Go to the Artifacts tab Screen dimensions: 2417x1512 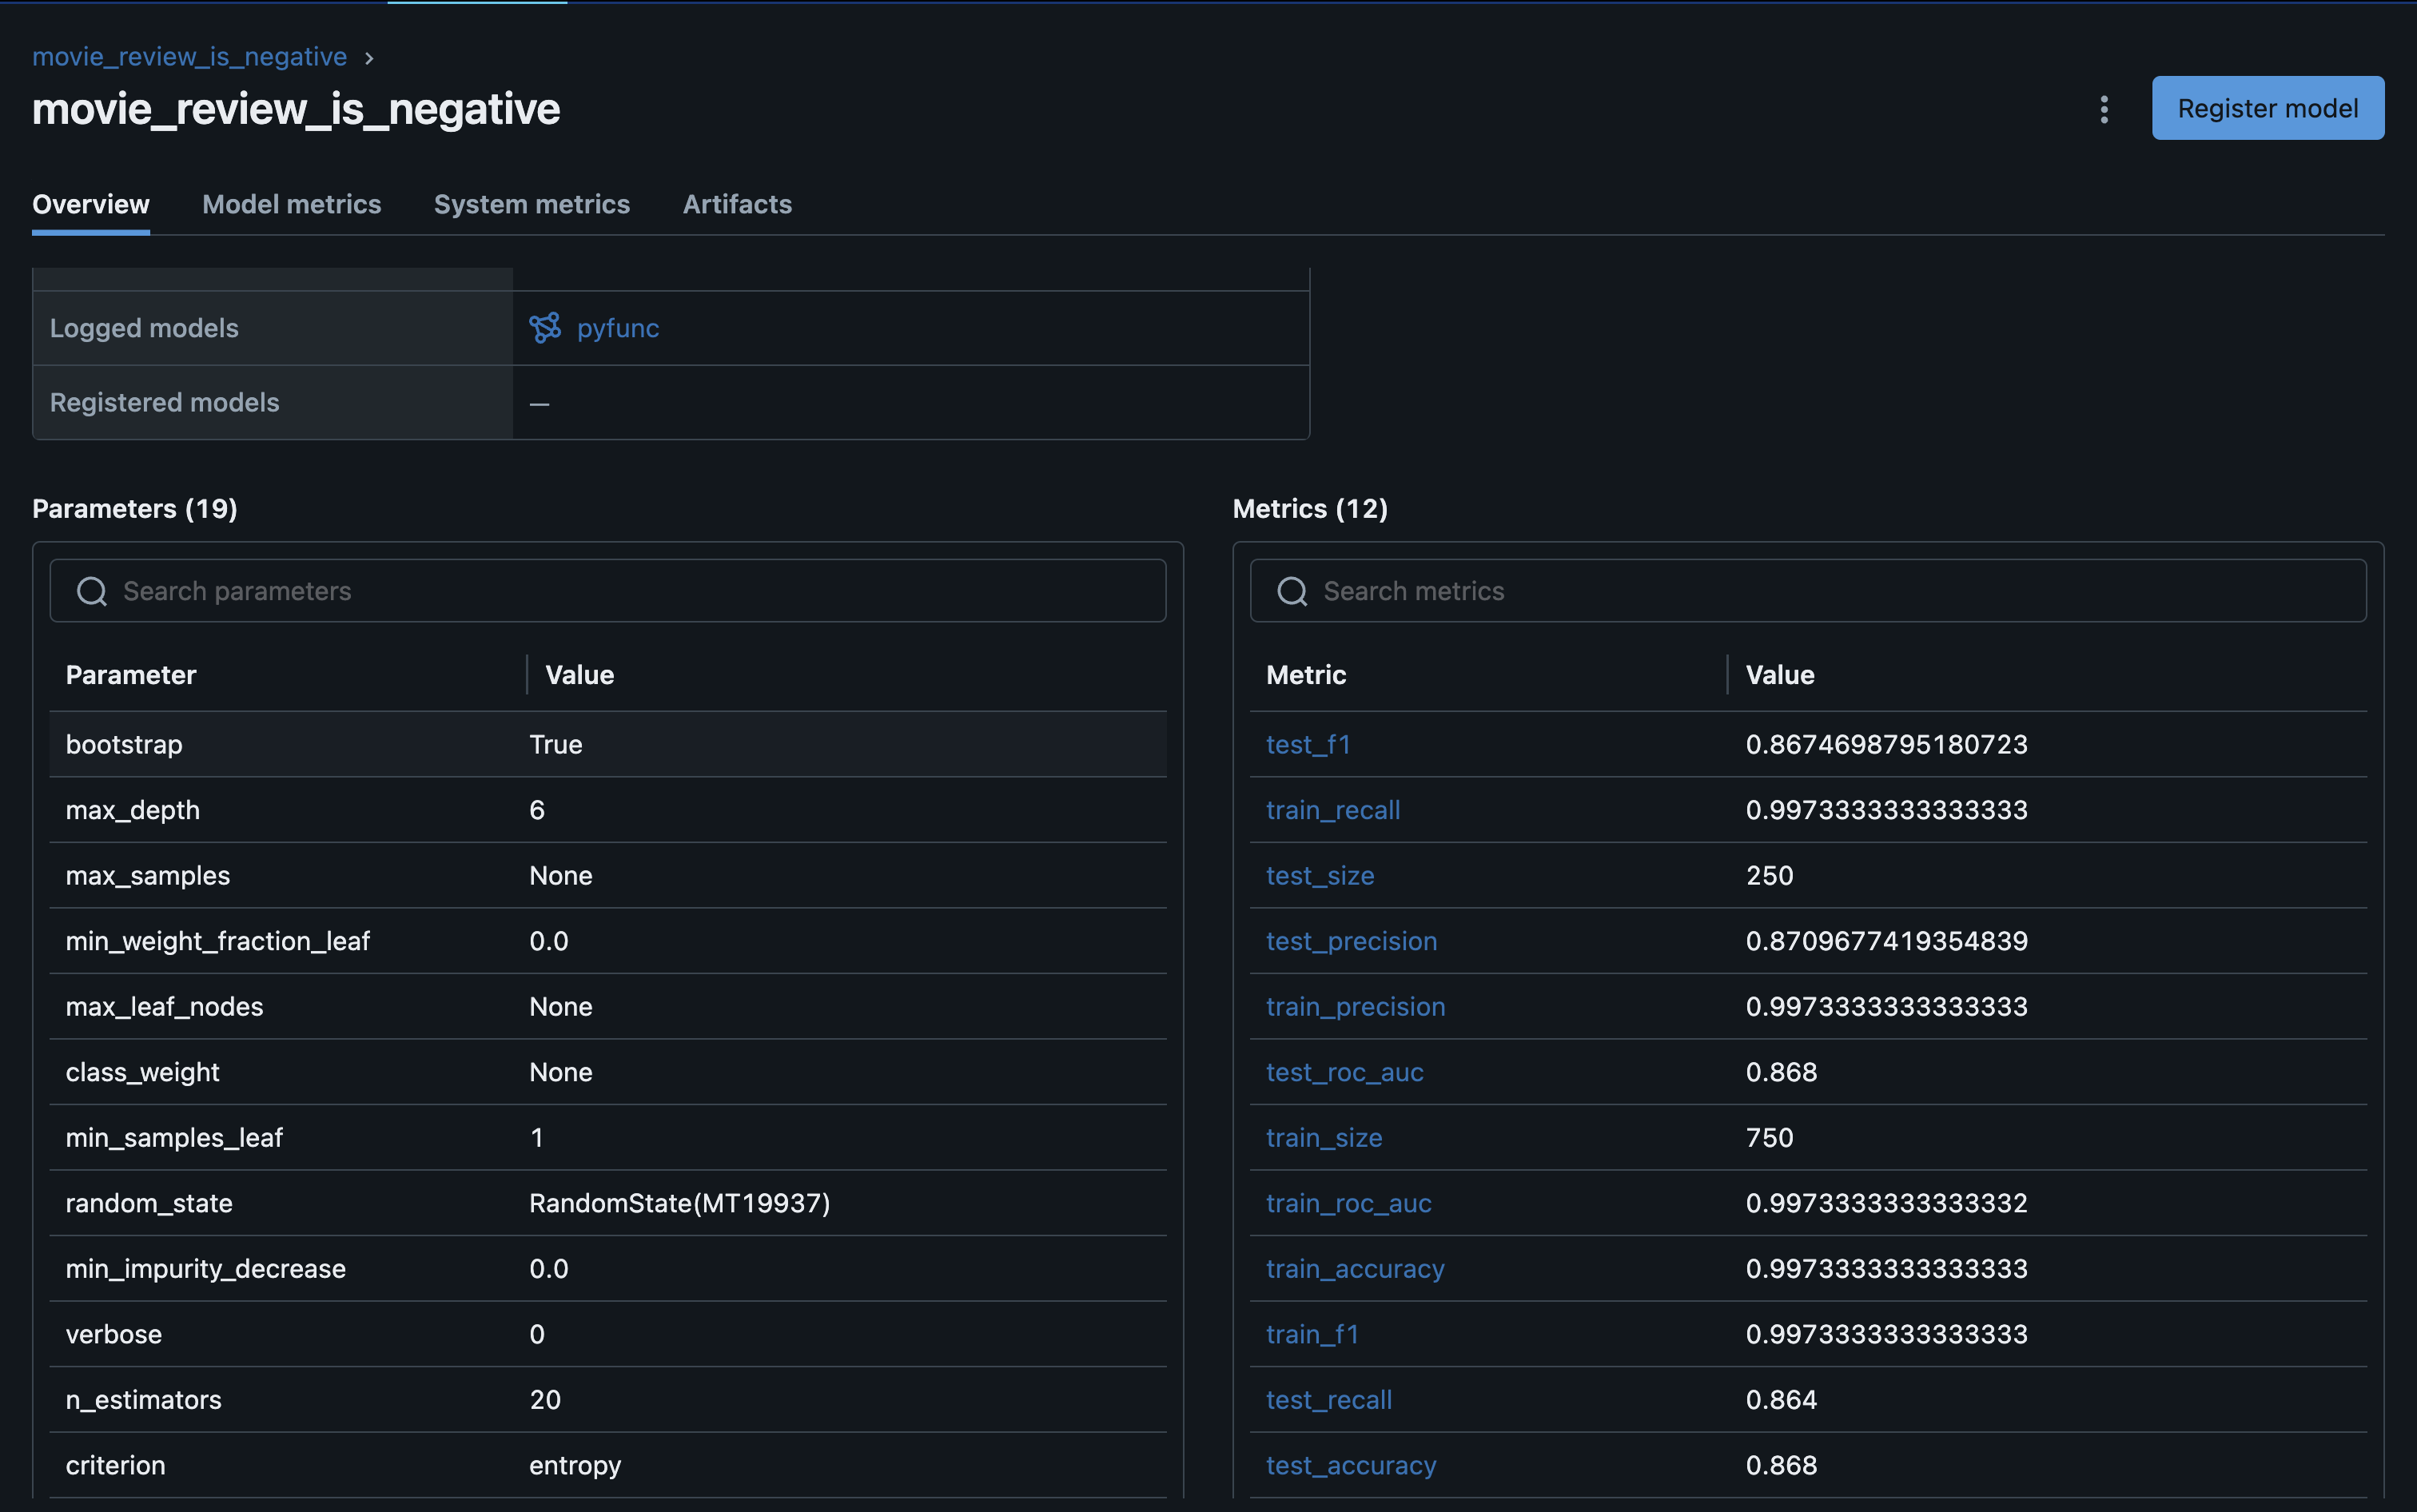tap(737, 204)
